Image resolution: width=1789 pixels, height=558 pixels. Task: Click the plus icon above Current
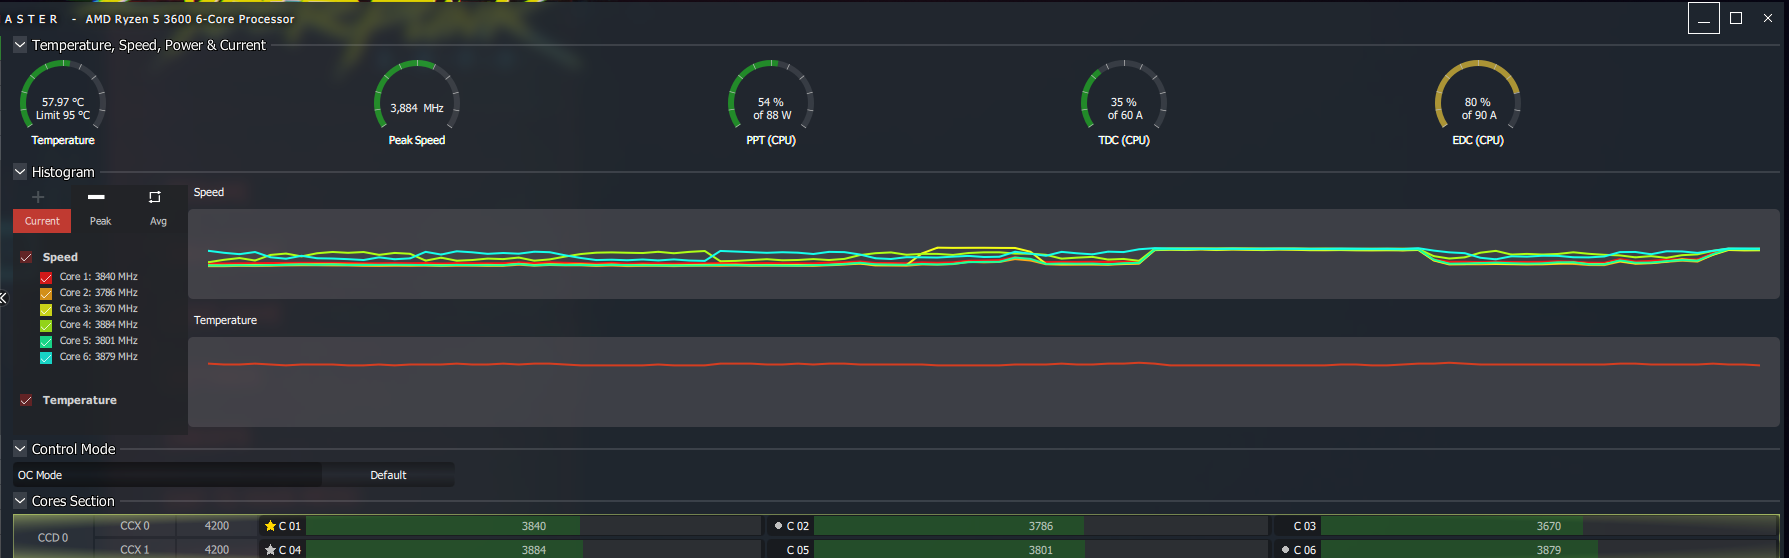(38, 197)
